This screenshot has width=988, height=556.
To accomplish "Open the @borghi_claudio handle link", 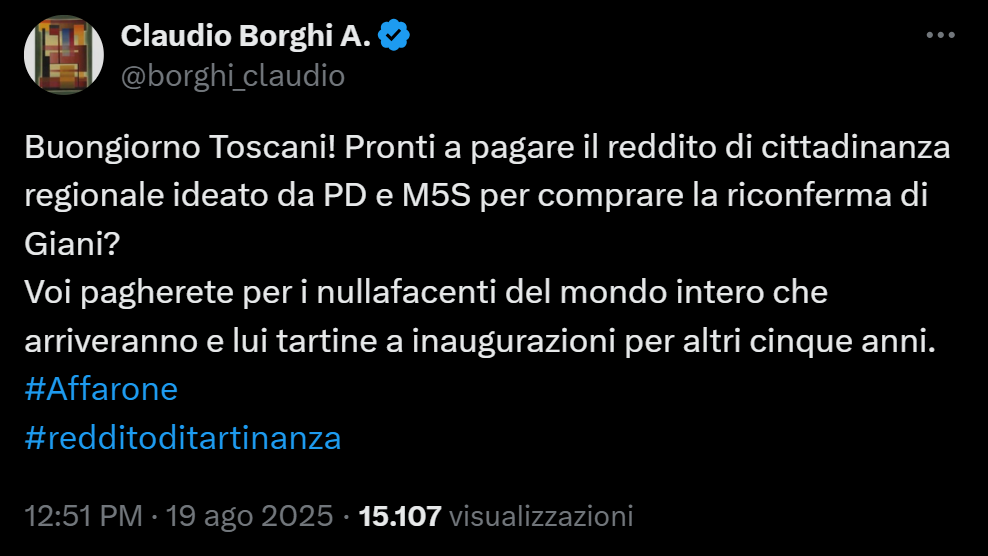I will click(232, 76).
